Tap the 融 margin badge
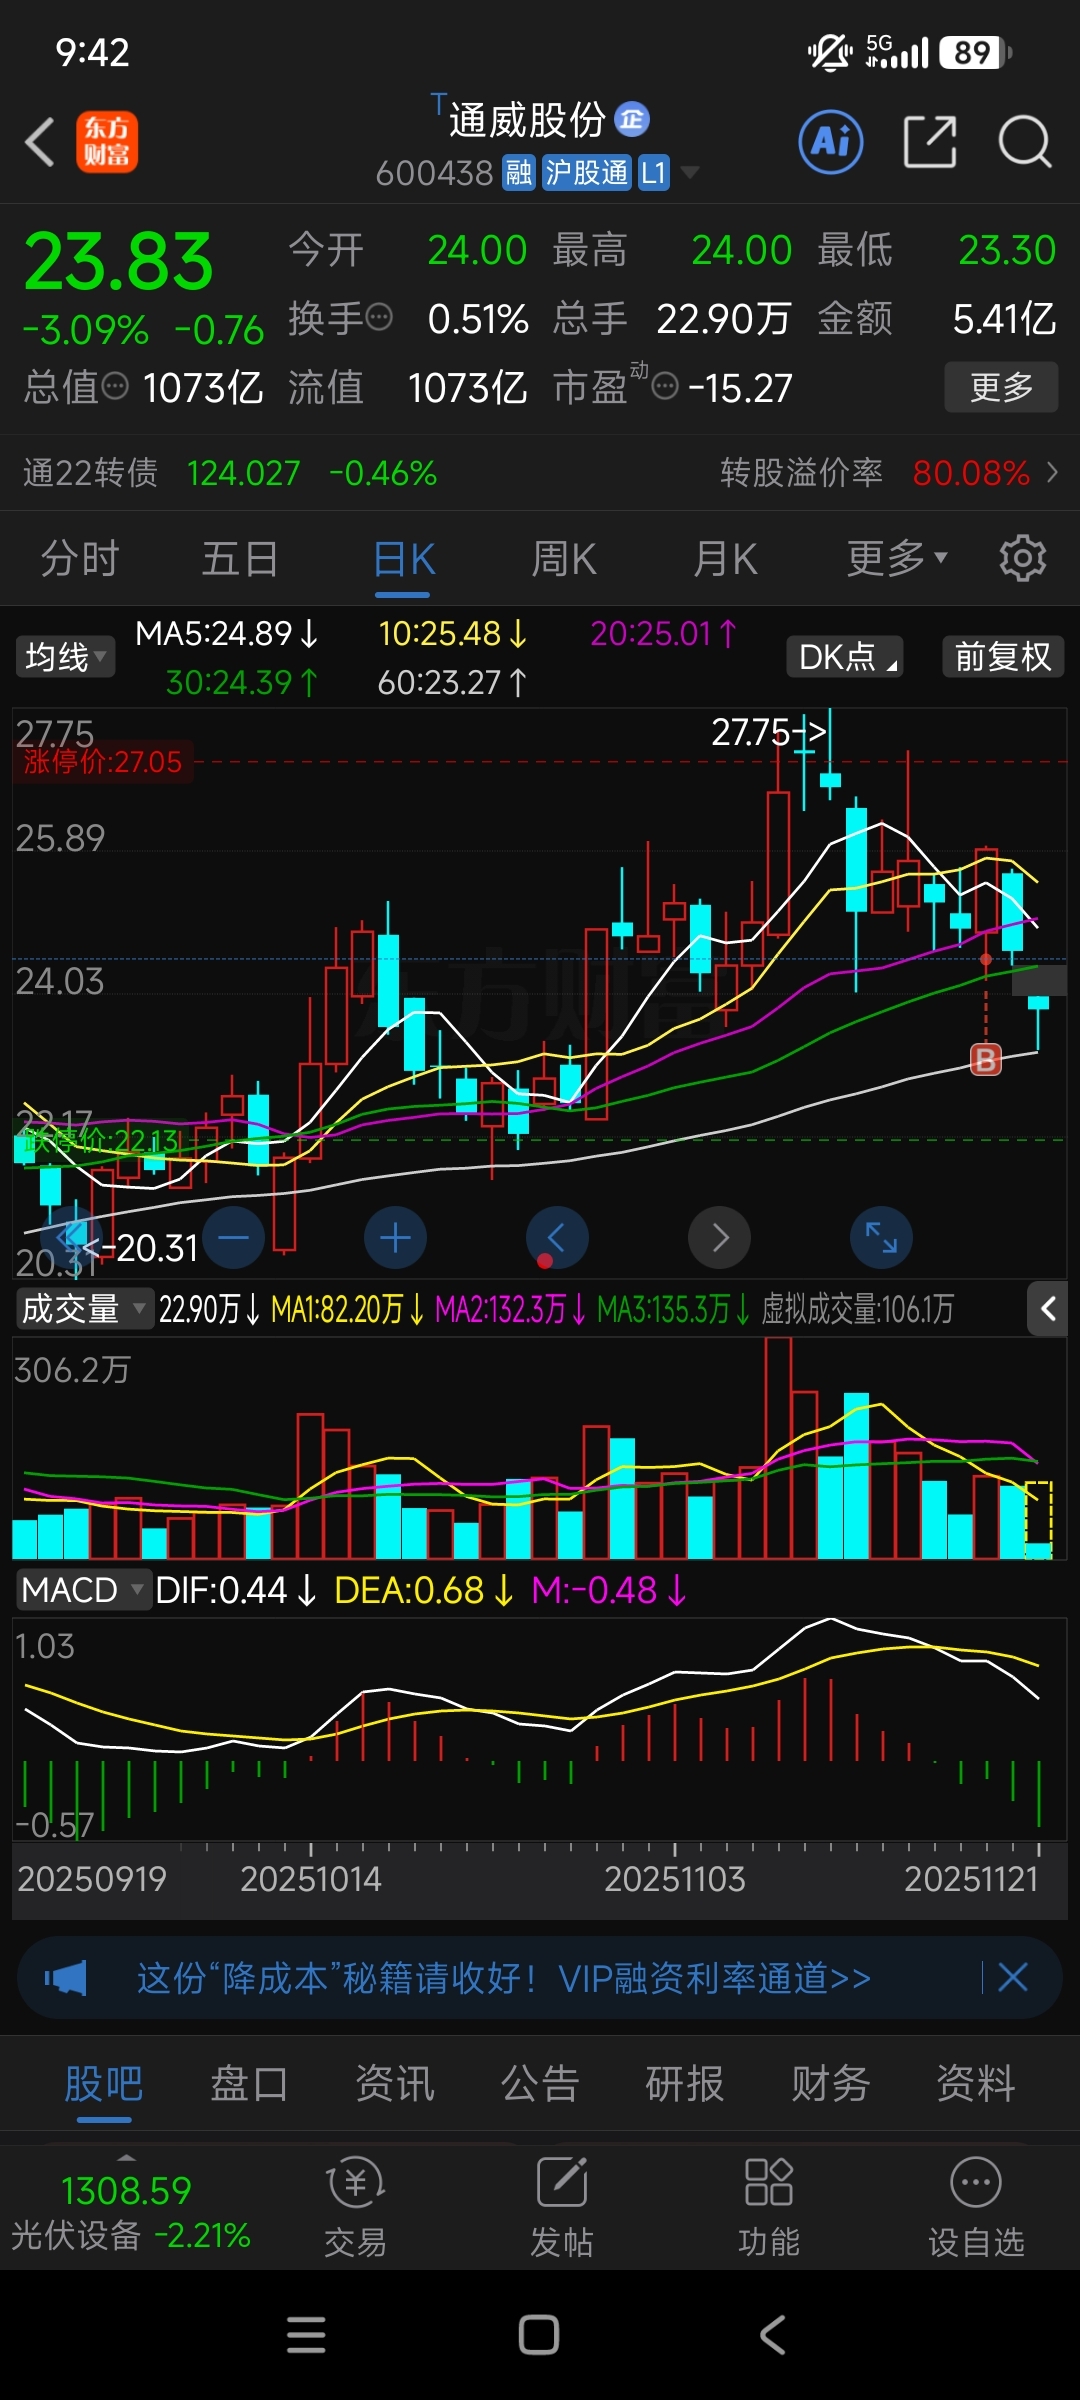The width and height of the screenshot is (1080, 2400). coord(519,173)
